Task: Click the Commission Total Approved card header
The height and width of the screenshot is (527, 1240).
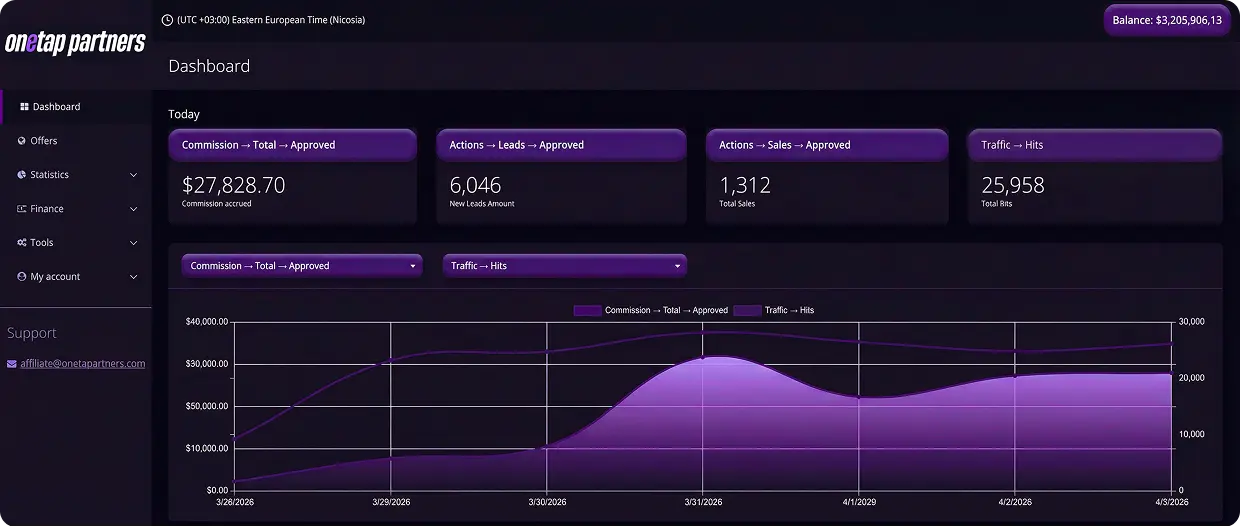Action: click(x=292, y=145)
